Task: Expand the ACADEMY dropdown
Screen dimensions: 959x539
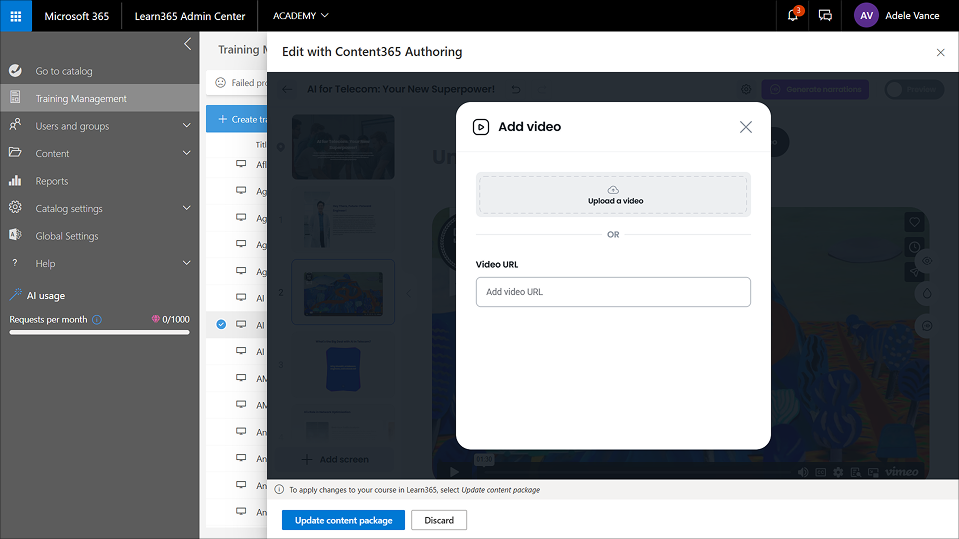Action: (x=300, y=15)
